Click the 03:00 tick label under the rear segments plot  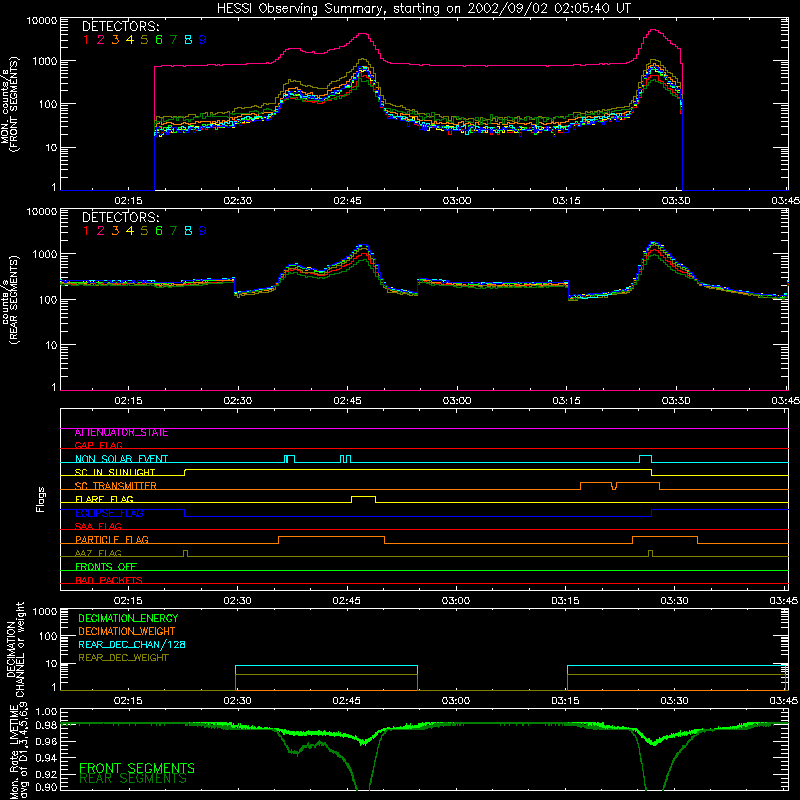pos(457,401)
